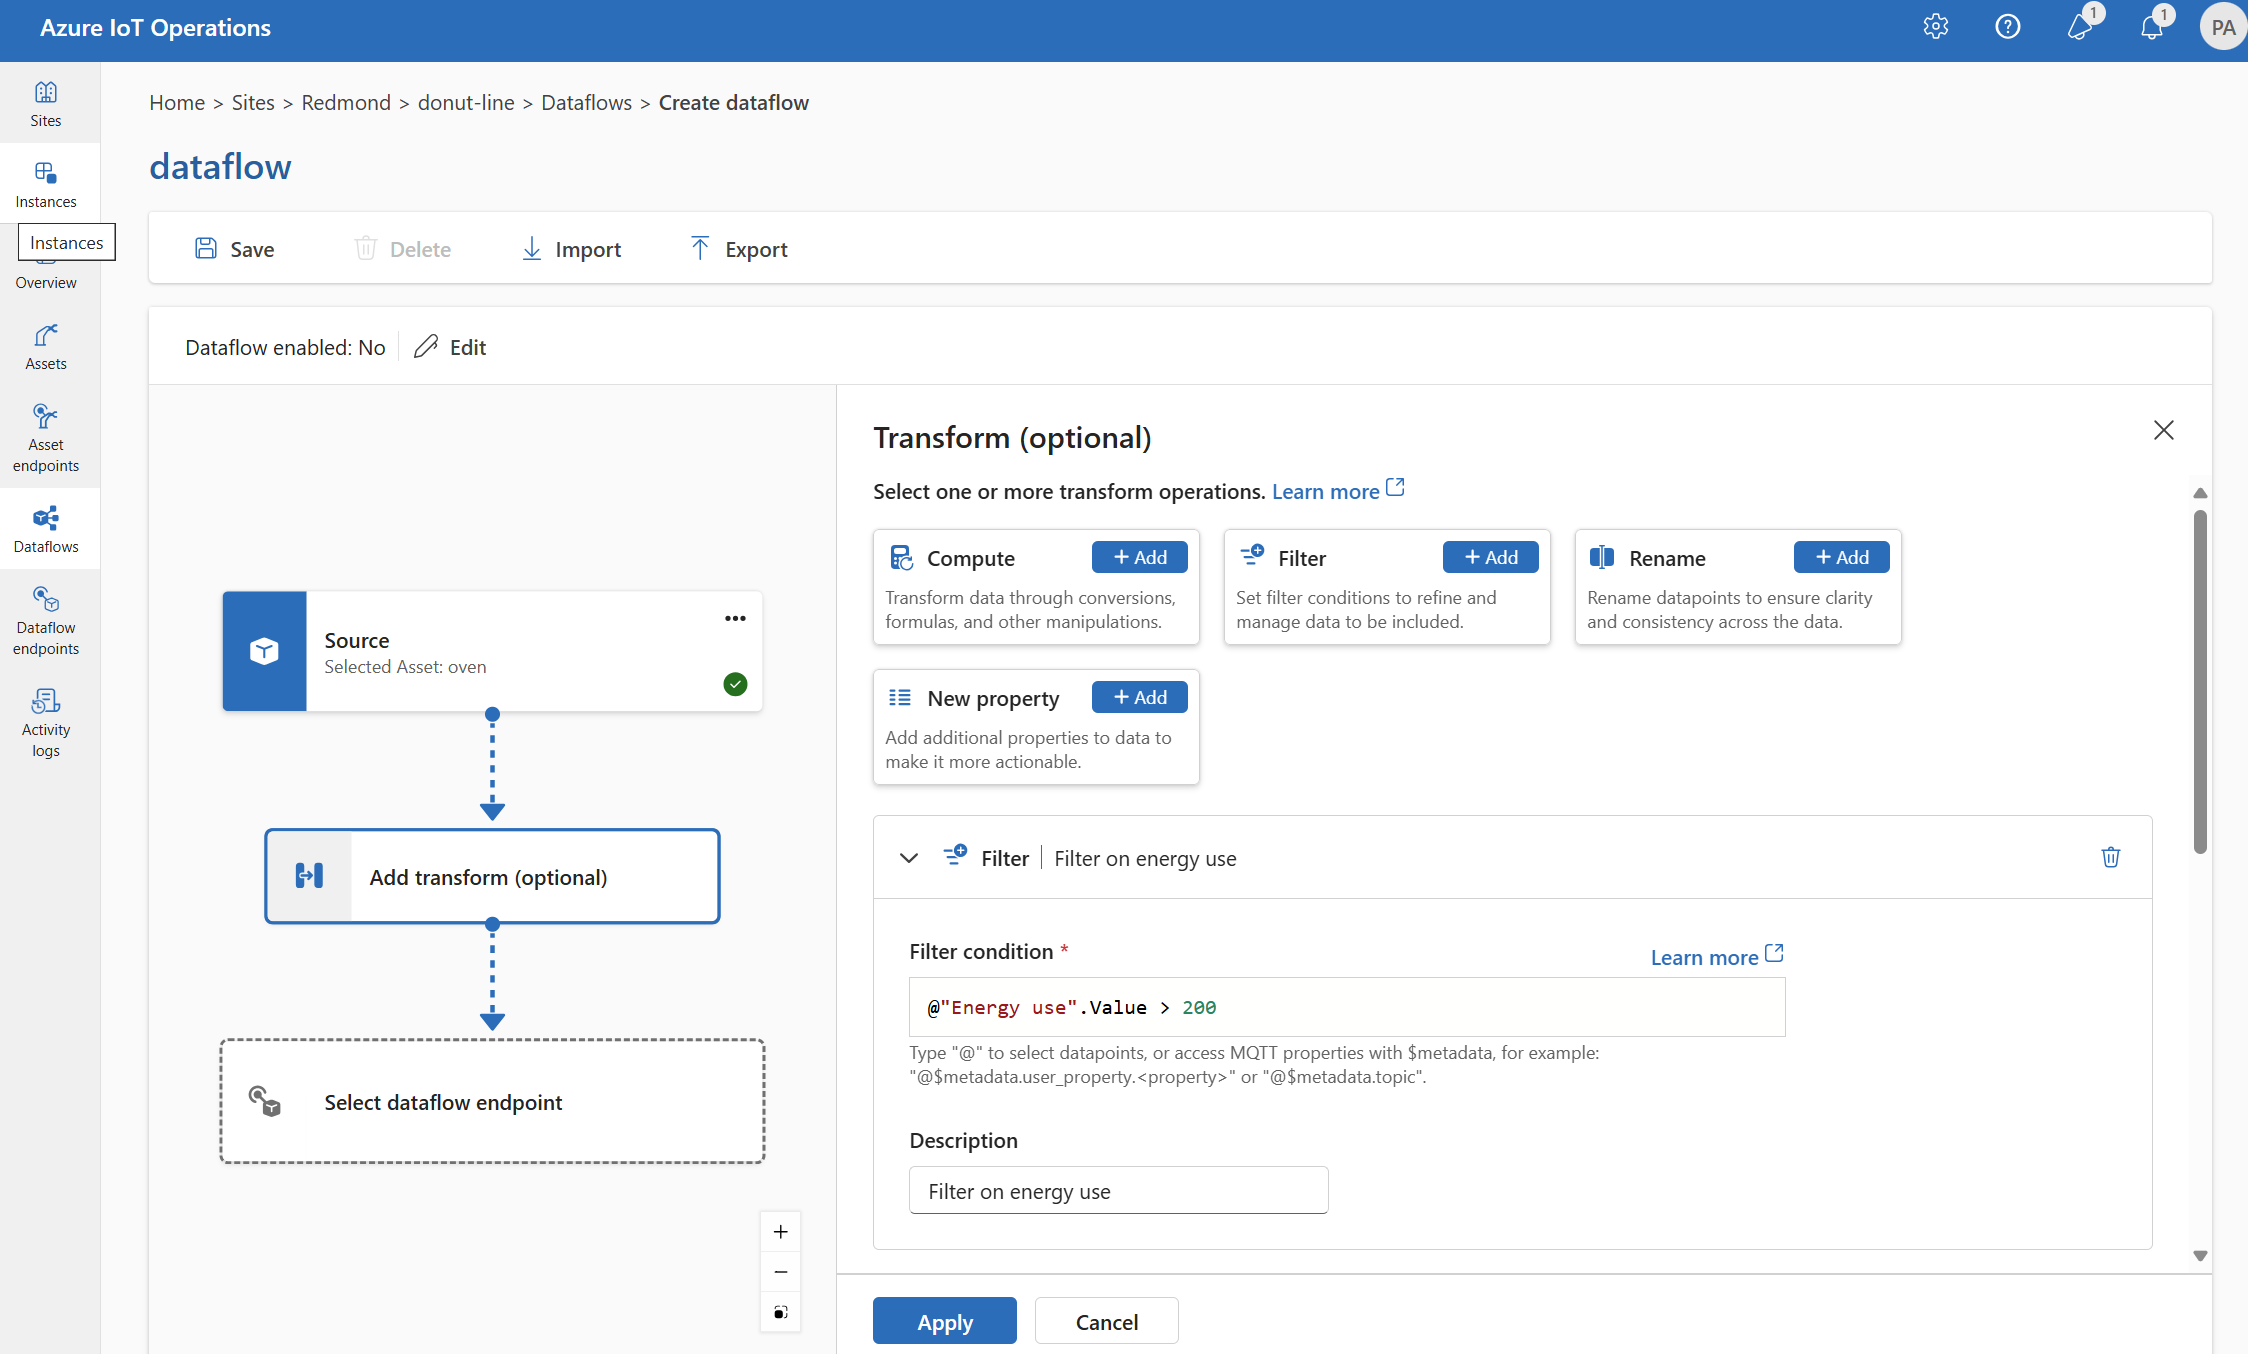
Task: Click the delete Filter trash icon
Action: coord(2110,858)
